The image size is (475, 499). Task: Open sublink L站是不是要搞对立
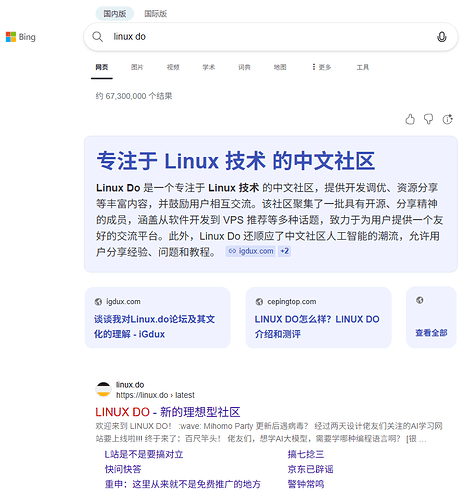144,454
